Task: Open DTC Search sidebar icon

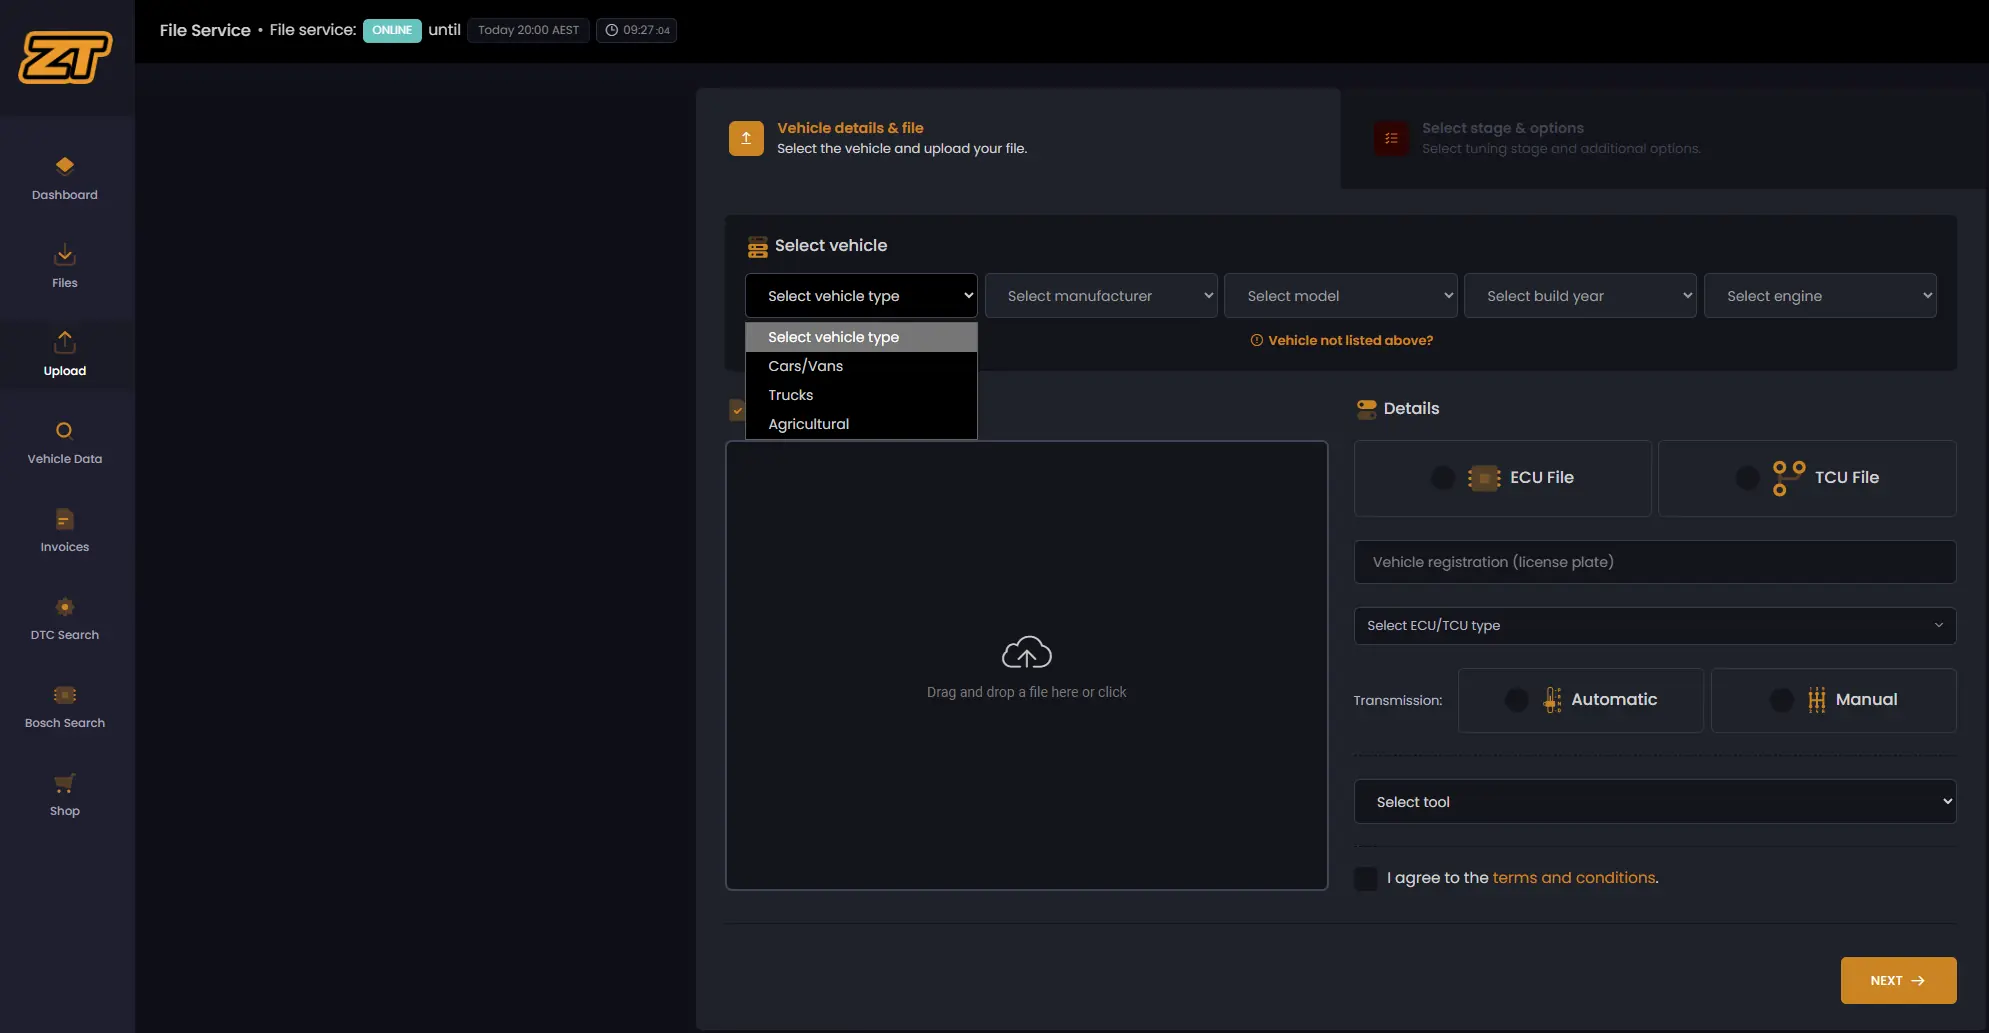Action: coord(65,607)
